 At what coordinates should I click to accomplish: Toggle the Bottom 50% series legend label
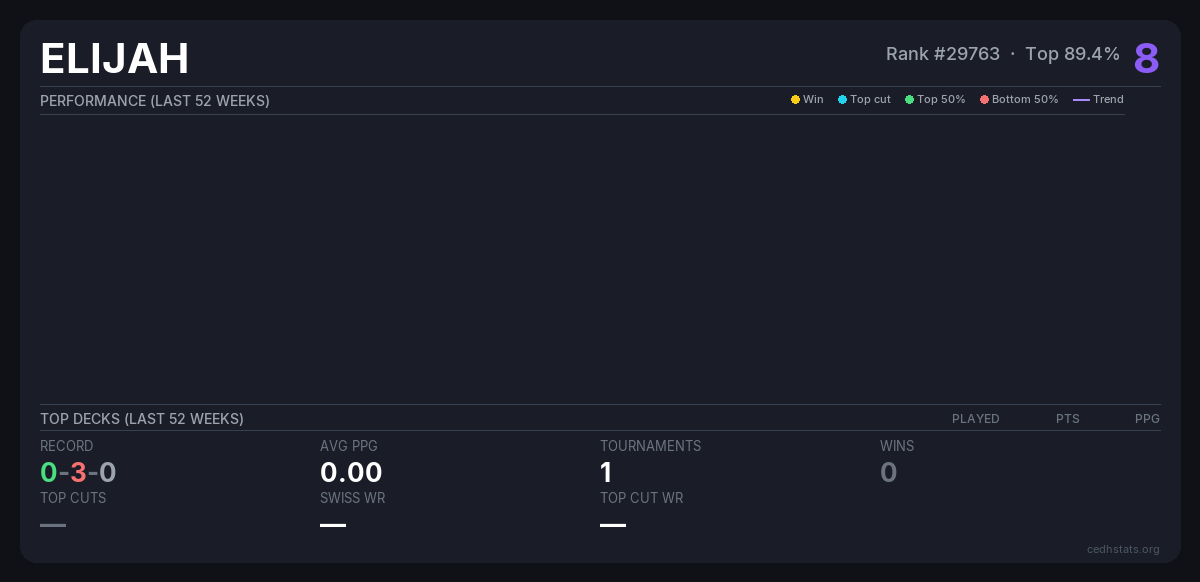coord(1024,100)
